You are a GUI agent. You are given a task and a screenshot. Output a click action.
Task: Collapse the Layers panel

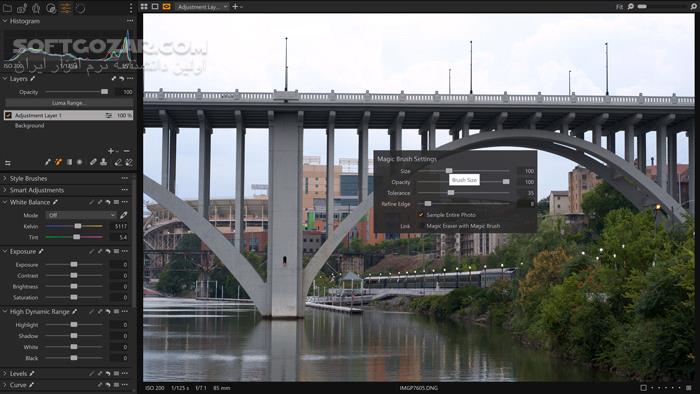click(x=5, y=79)
